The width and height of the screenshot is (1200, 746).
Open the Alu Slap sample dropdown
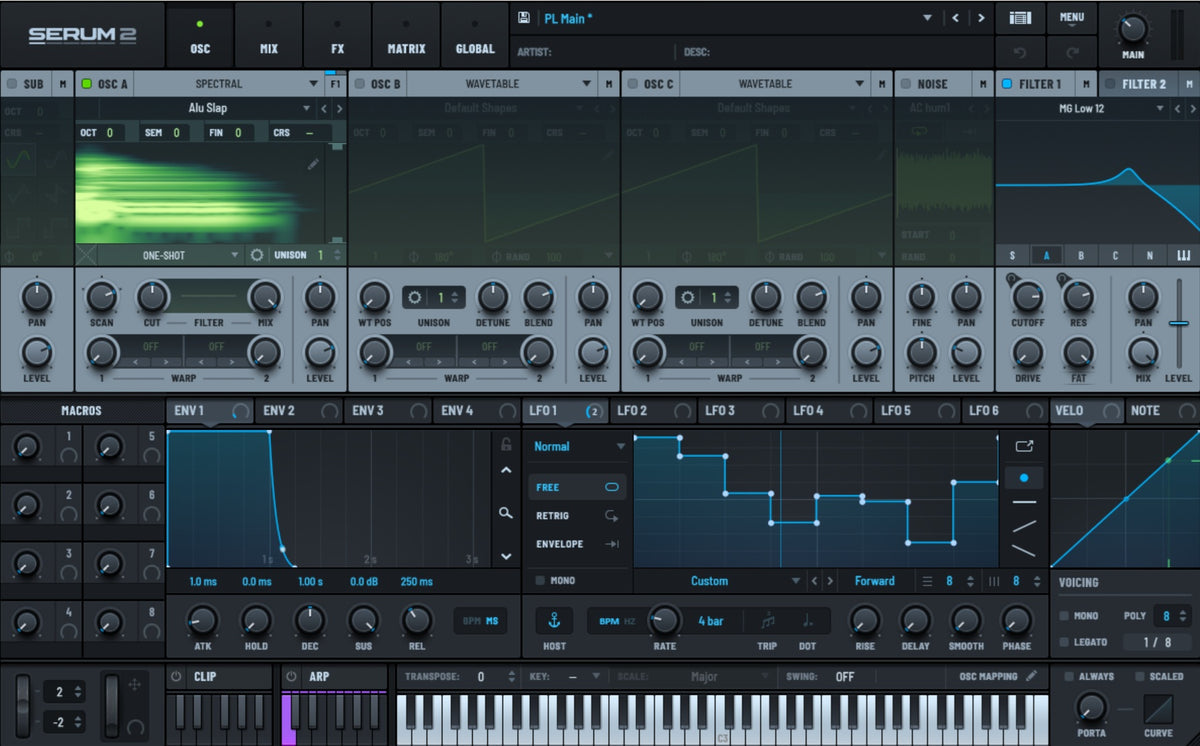[x=208, y=108]
